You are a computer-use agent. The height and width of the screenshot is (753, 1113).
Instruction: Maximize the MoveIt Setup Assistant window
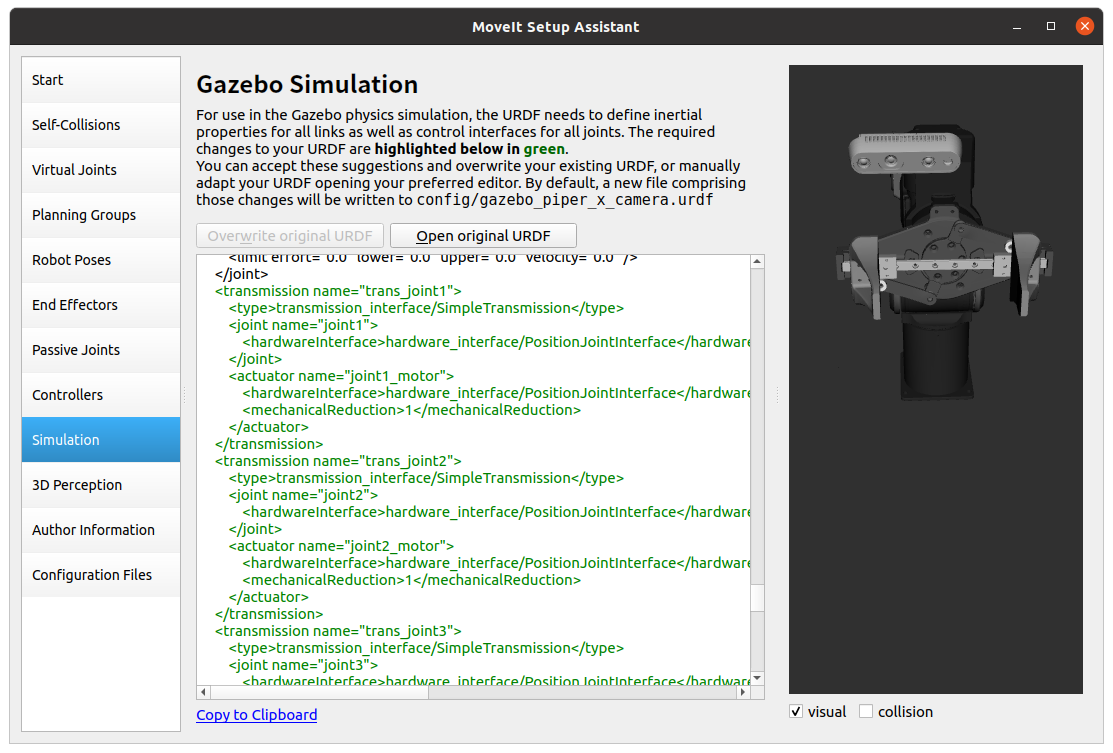(1051, 26)
